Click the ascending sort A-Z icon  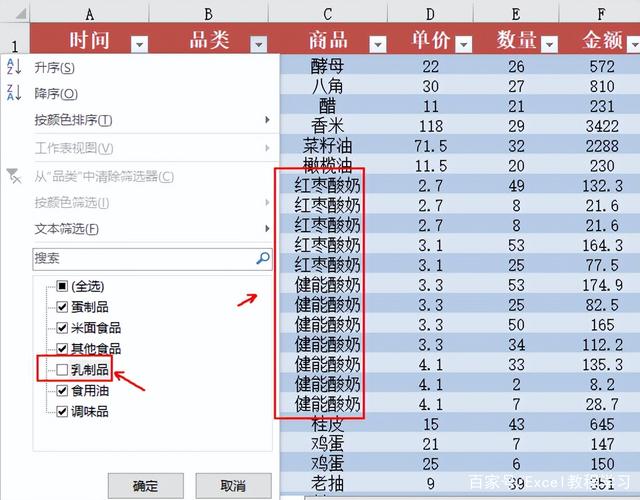(x=14, y=67)
